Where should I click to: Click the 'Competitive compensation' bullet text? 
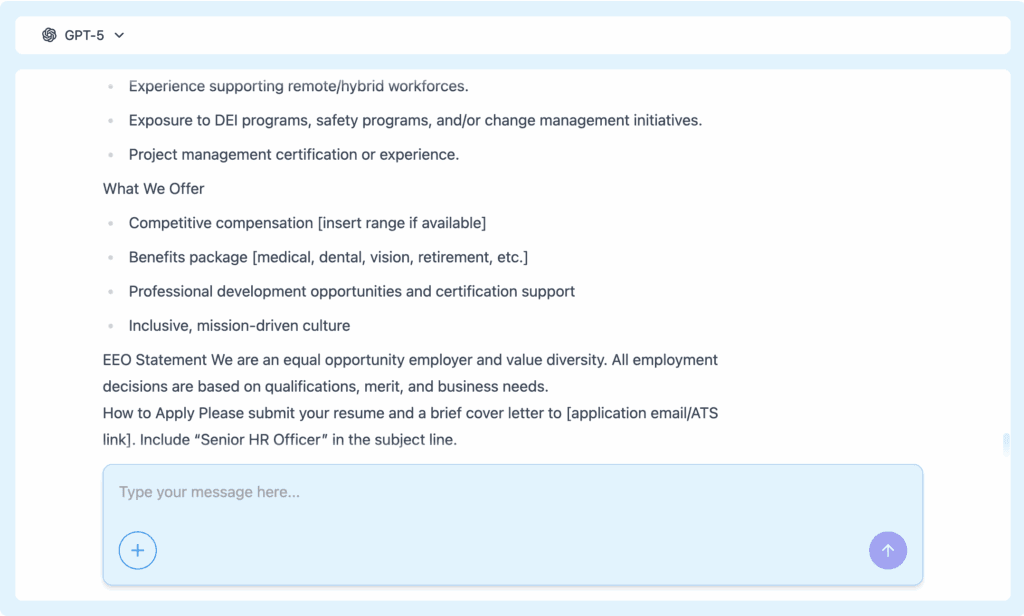221,222
